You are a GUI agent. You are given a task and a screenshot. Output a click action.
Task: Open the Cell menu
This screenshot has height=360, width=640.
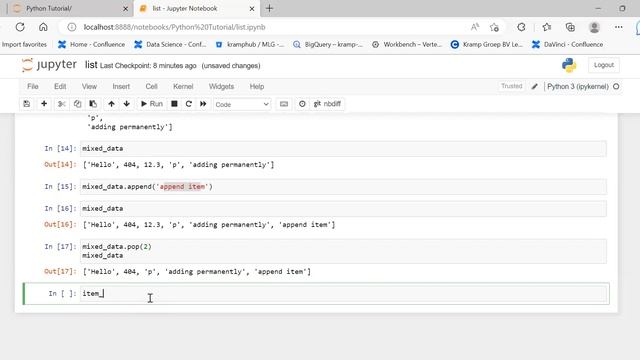click(151, 87)
